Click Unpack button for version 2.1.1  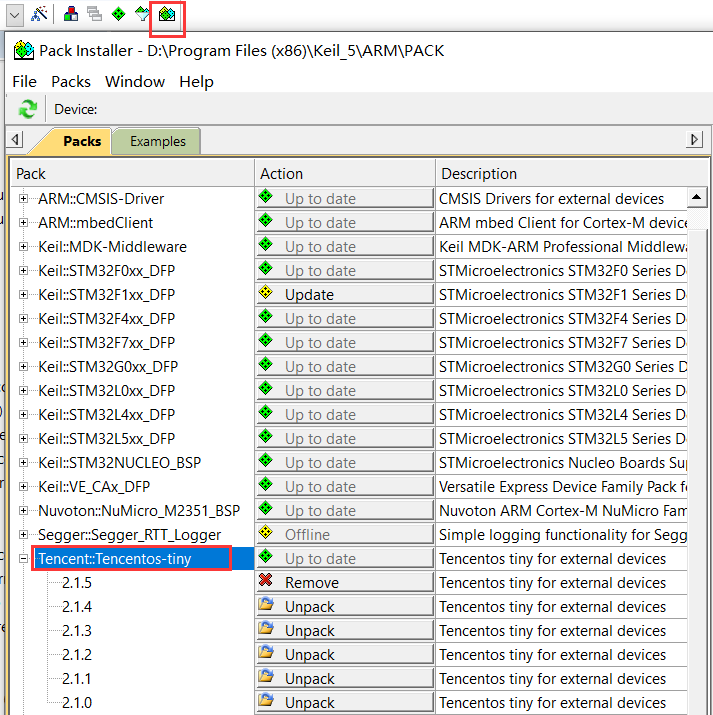tap(345, 679)
